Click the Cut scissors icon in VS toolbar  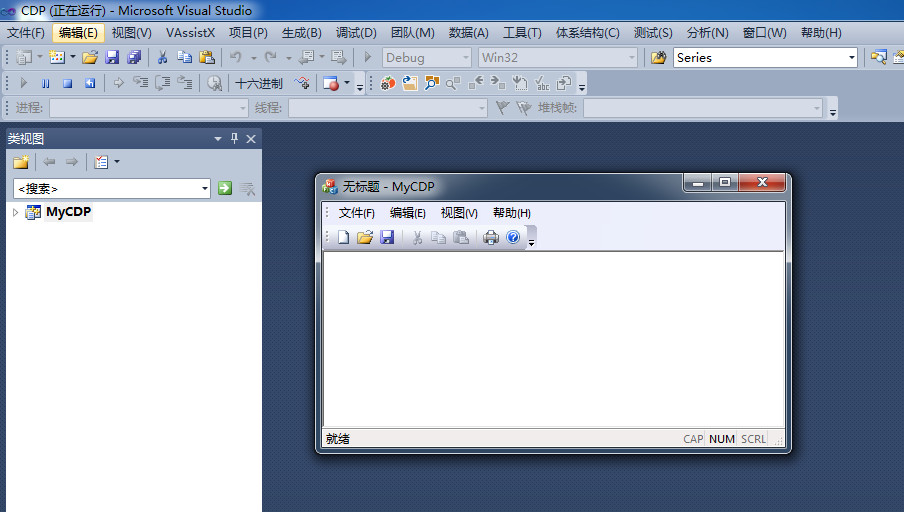pyautogui.click(x=163, y=57)
